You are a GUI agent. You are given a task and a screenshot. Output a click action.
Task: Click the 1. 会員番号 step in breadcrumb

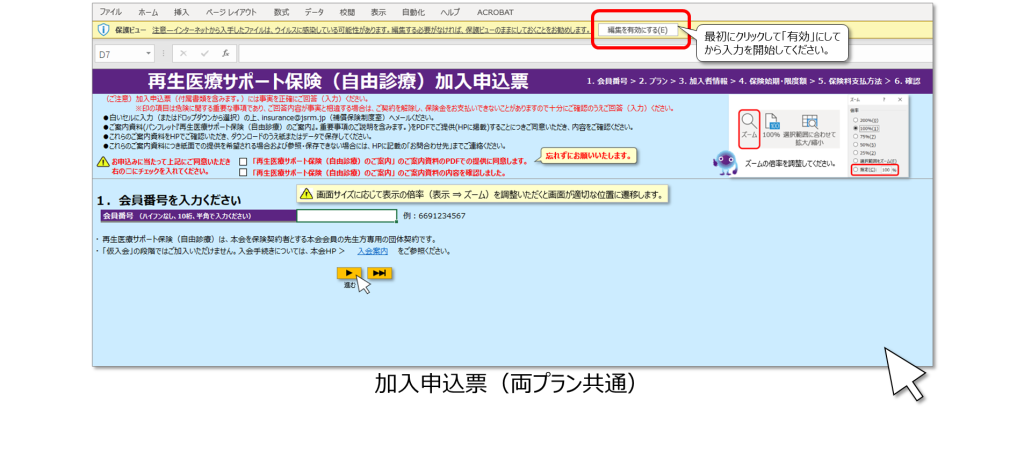pyautogui.click(x=607, y=82)
